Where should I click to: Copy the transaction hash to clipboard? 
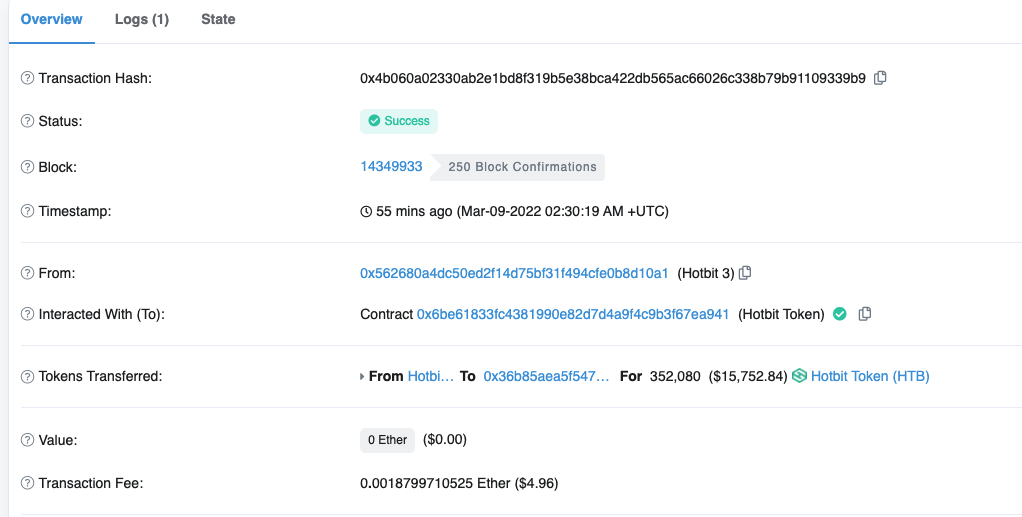880,78
